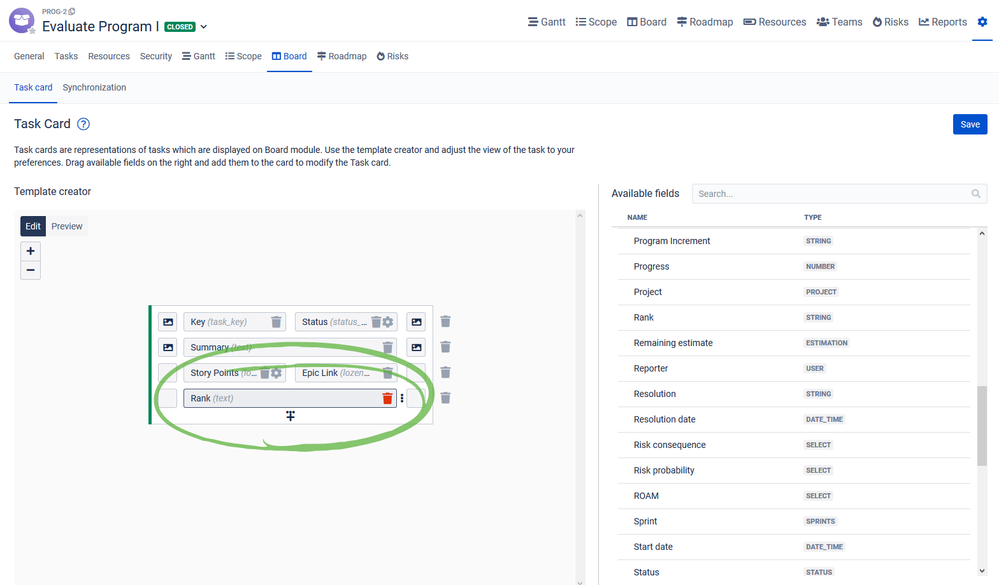Delete the entire Rank row

[x=445, y=398]
